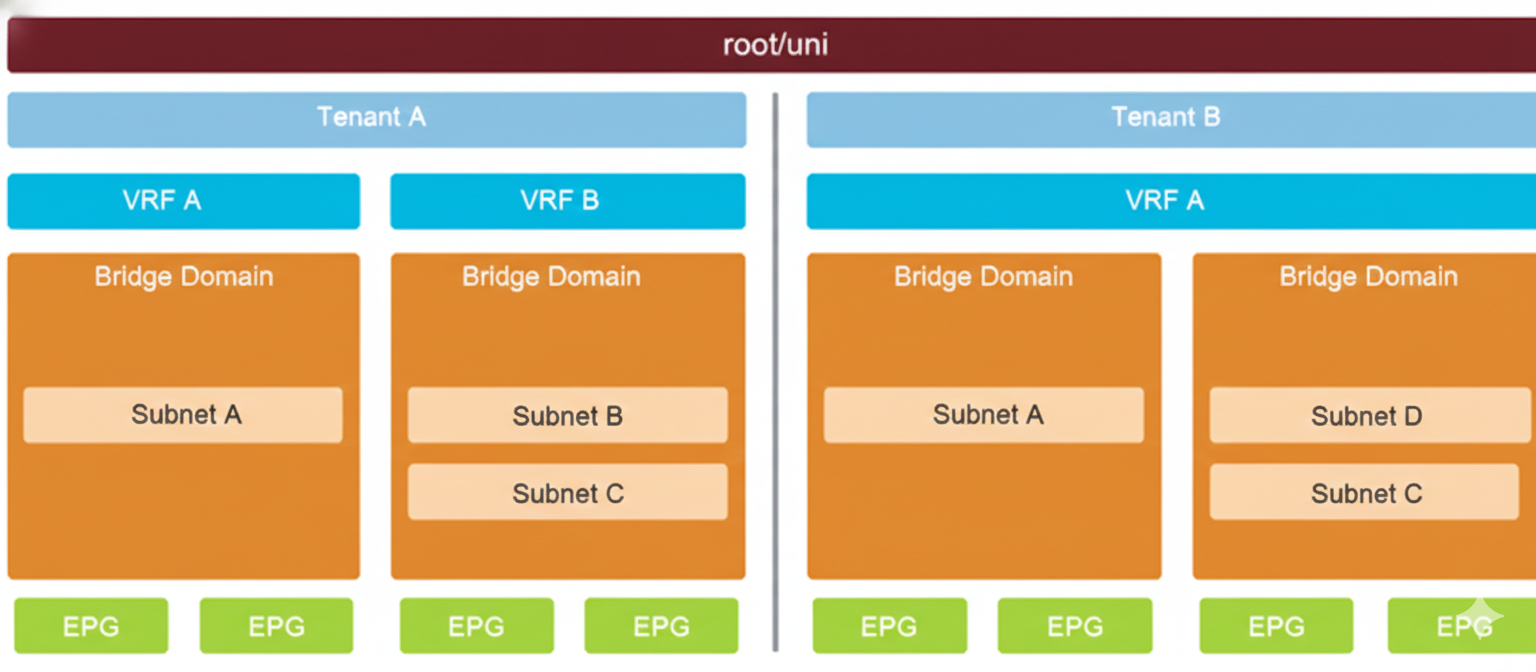Viewport: 1536px width, 672px height.
Task: Click the leftmost EPG box
Action: (x=91, y=626)
